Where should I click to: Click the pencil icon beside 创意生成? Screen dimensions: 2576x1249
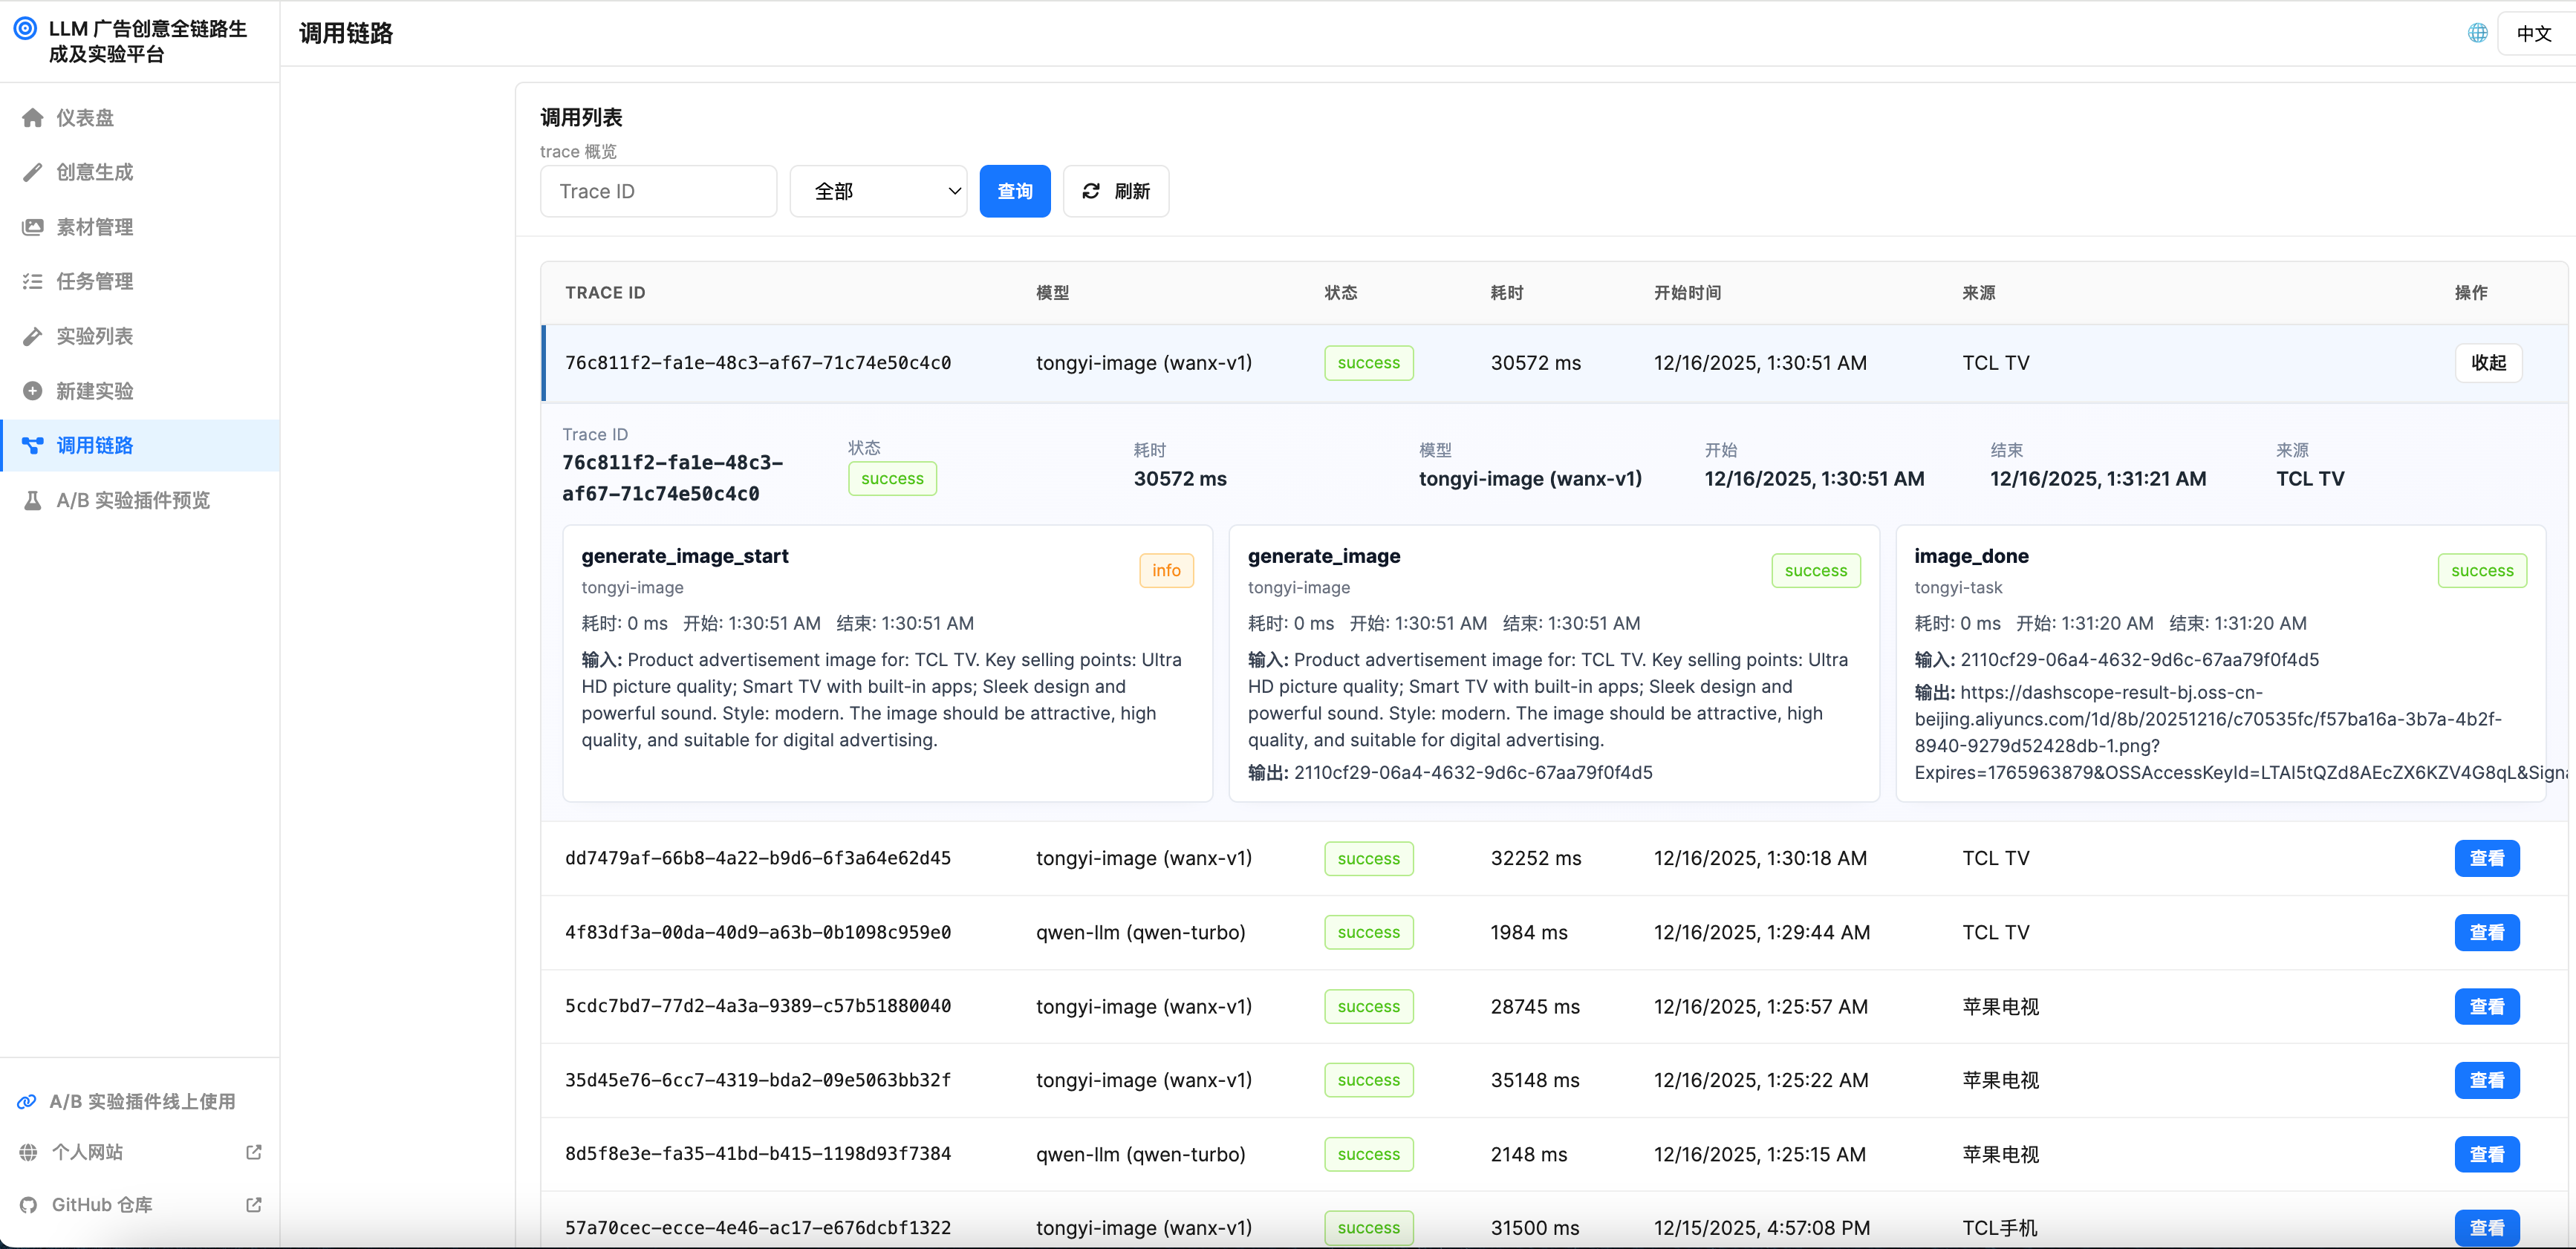point(33,172)
